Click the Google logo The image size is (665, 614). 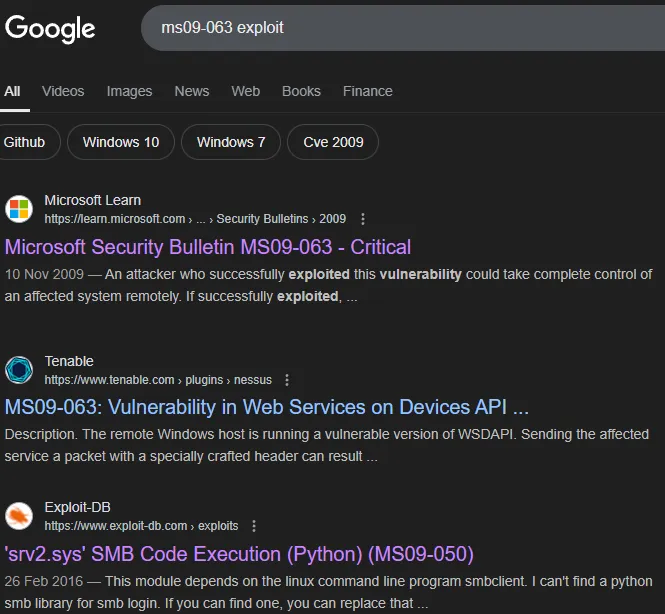(x=50, y=28)
